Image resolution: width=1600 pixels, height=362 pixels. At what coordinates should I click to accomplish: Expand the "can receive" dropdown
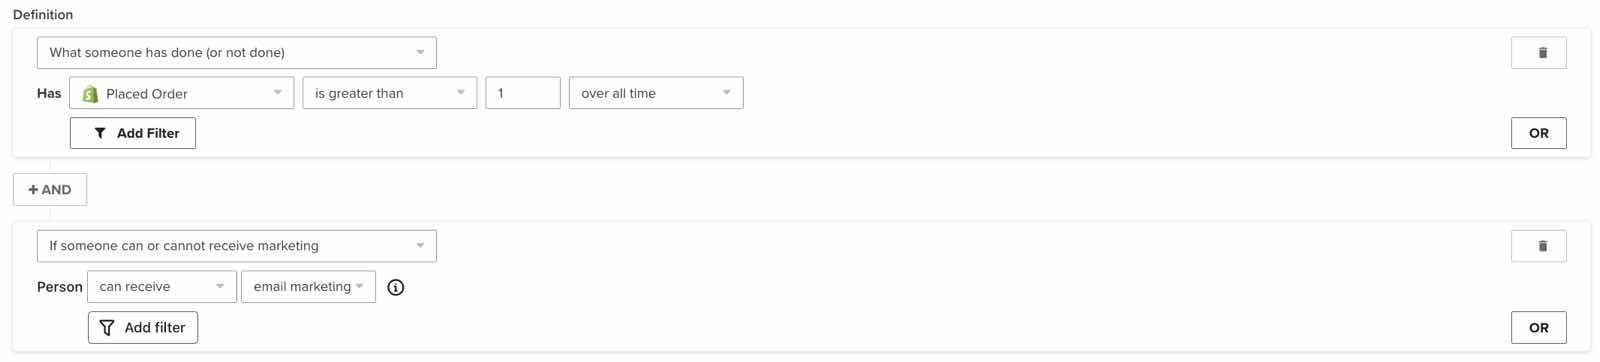pos(162,287)
